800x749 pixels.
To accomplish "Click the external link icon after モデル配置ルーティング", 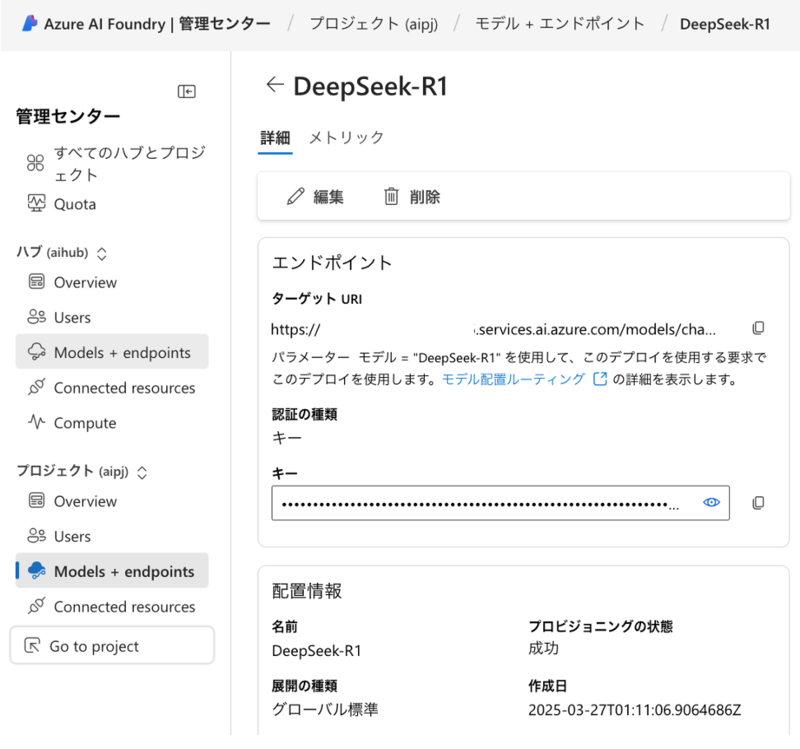I will click(600, 379).
